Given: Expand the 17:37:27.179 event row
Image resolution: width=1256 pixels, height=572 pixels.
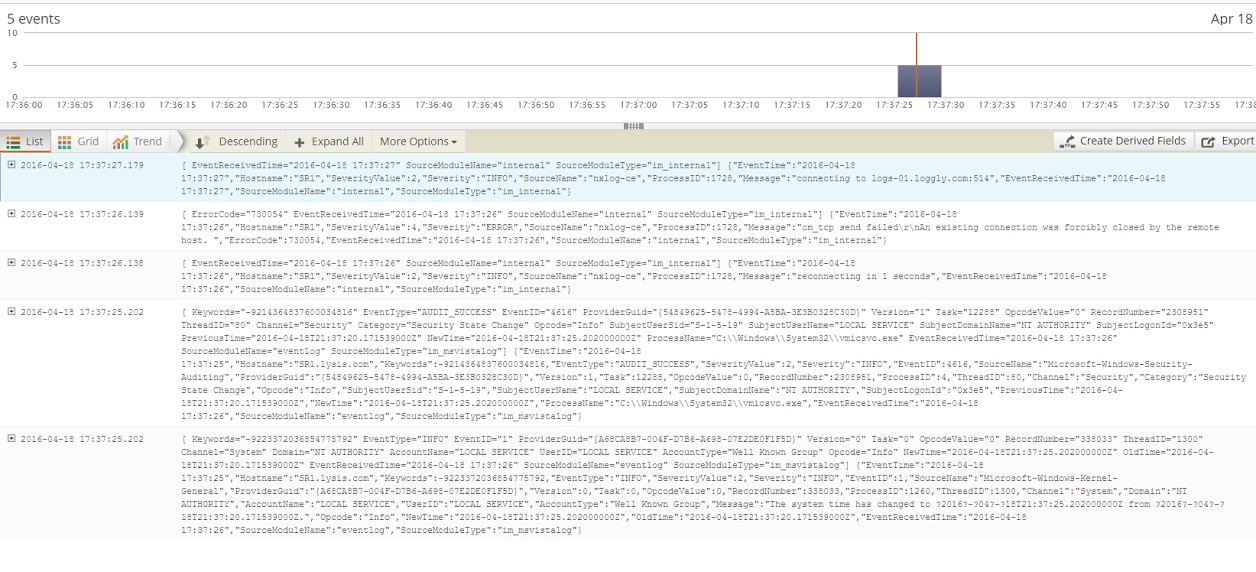Looking at the screenshot, I should click(x=12, y=165).
